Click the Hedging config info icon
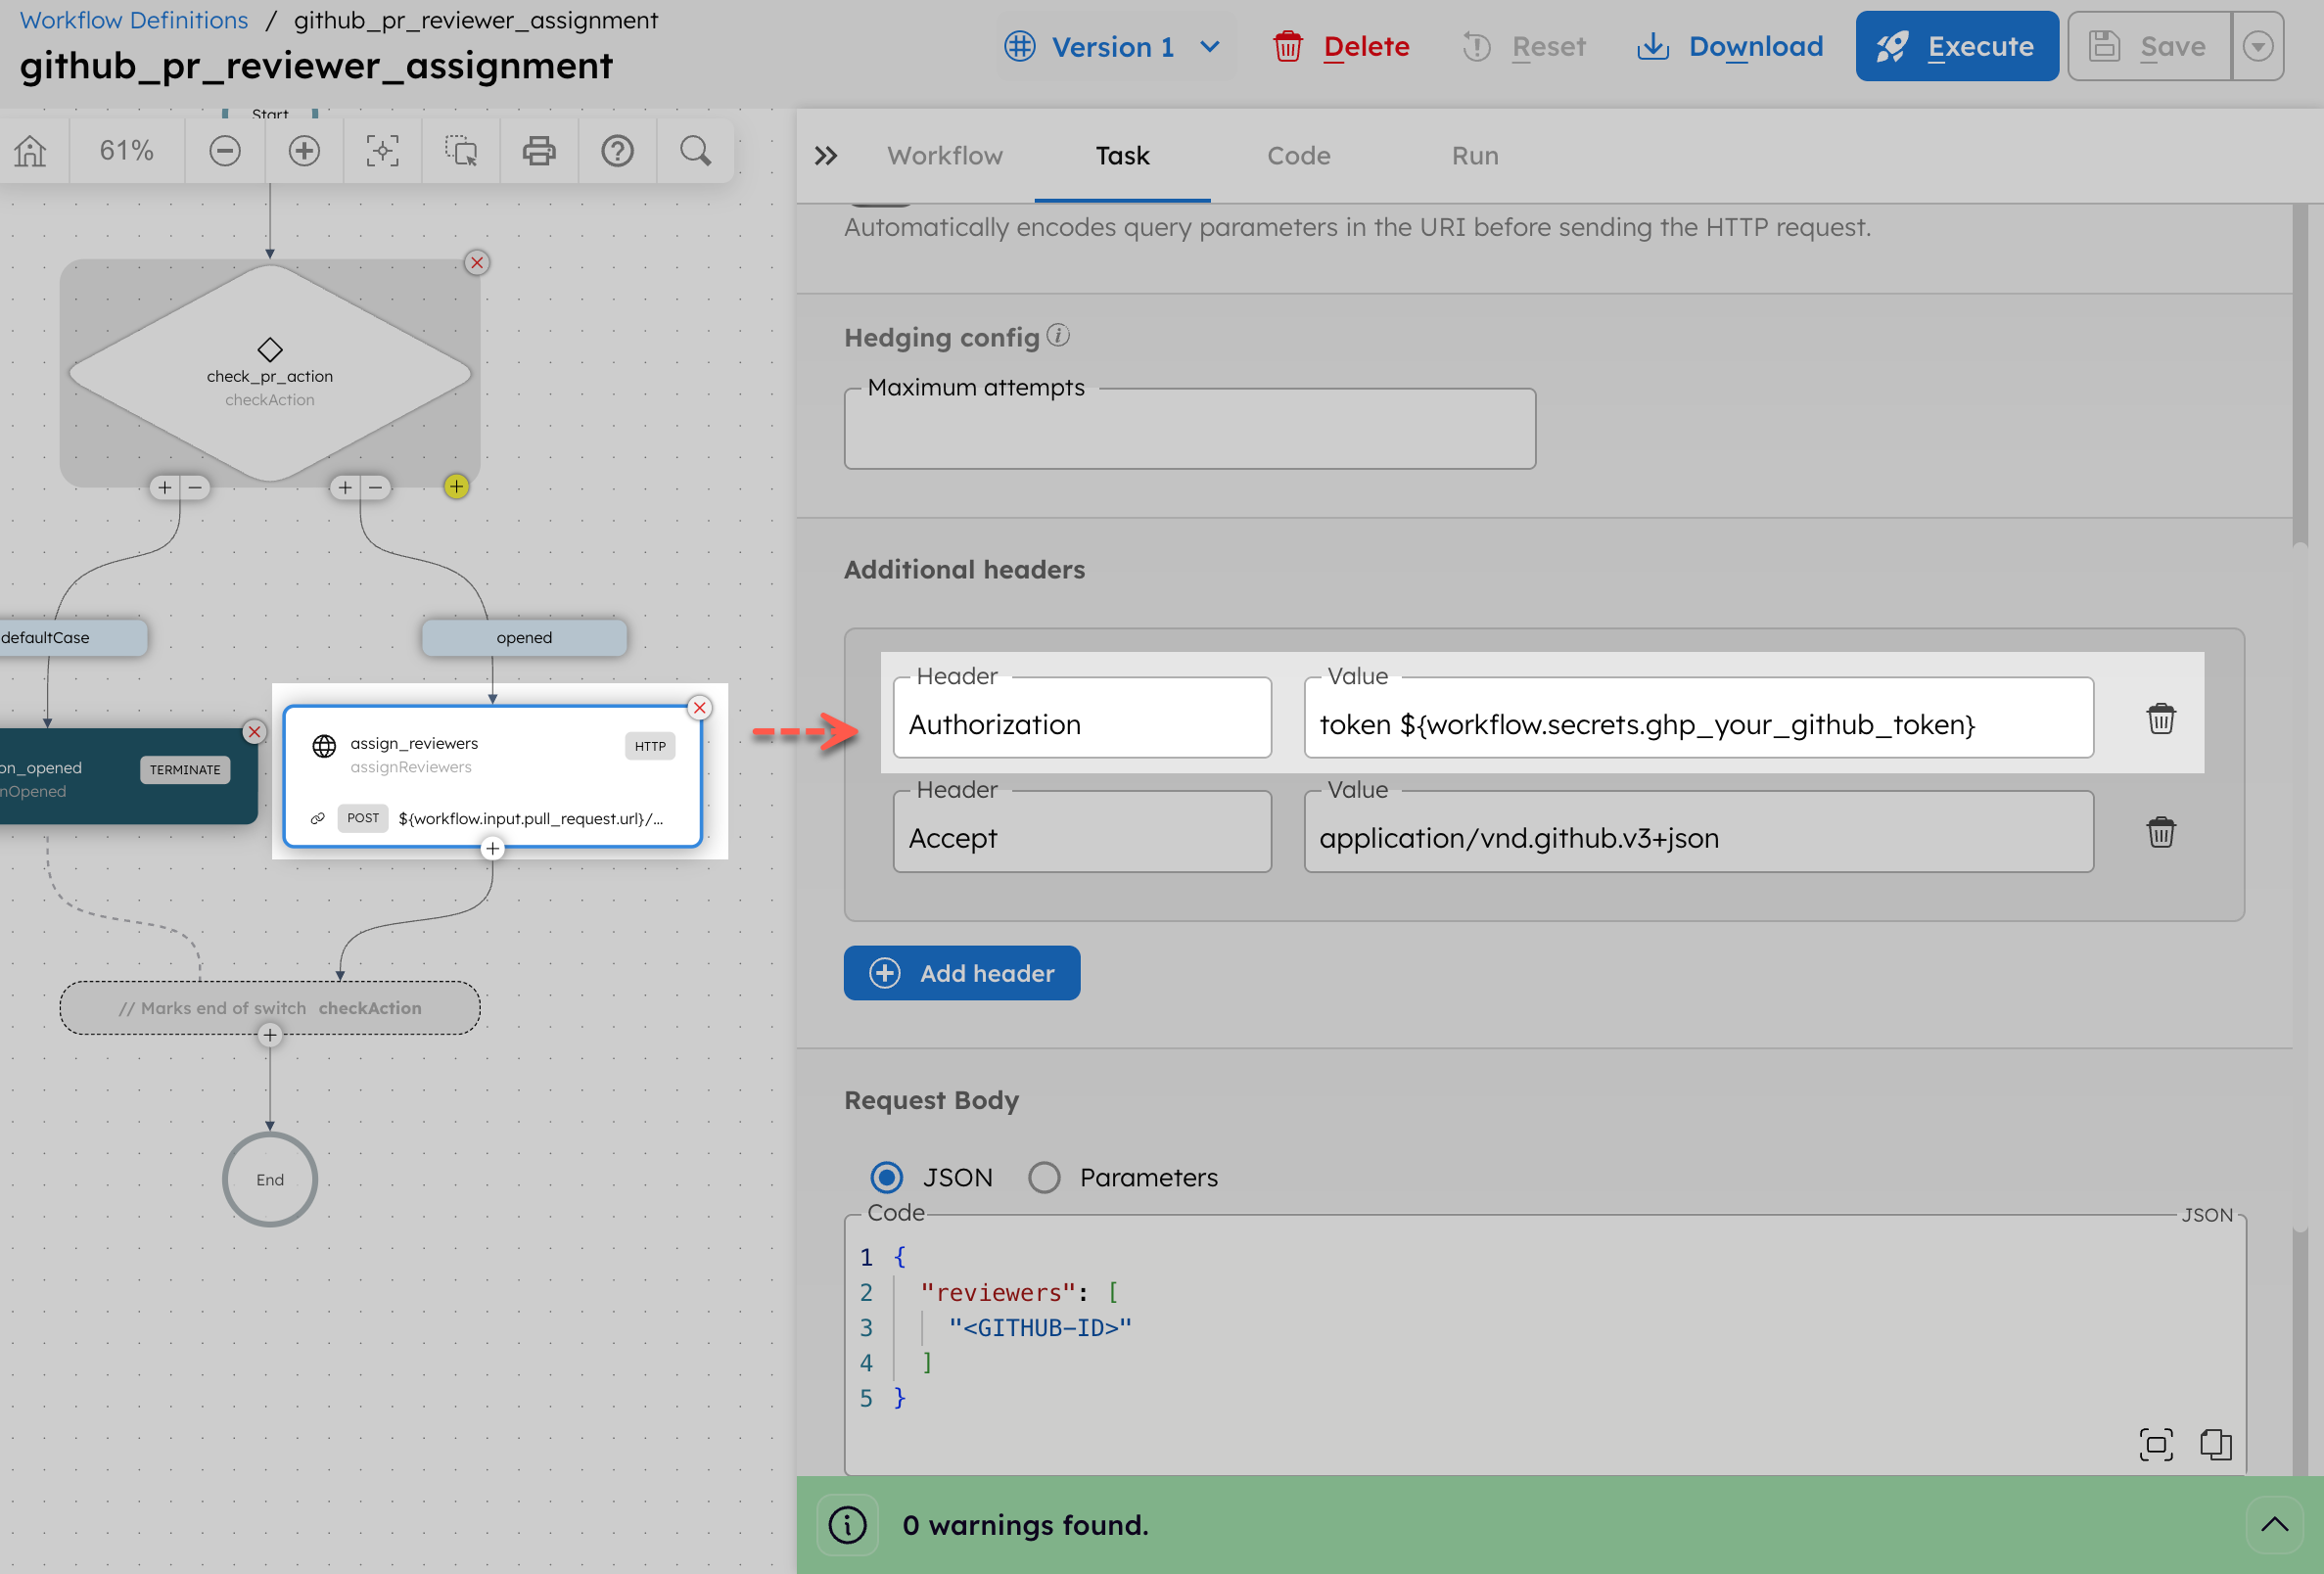 [x=1058, y=335]
